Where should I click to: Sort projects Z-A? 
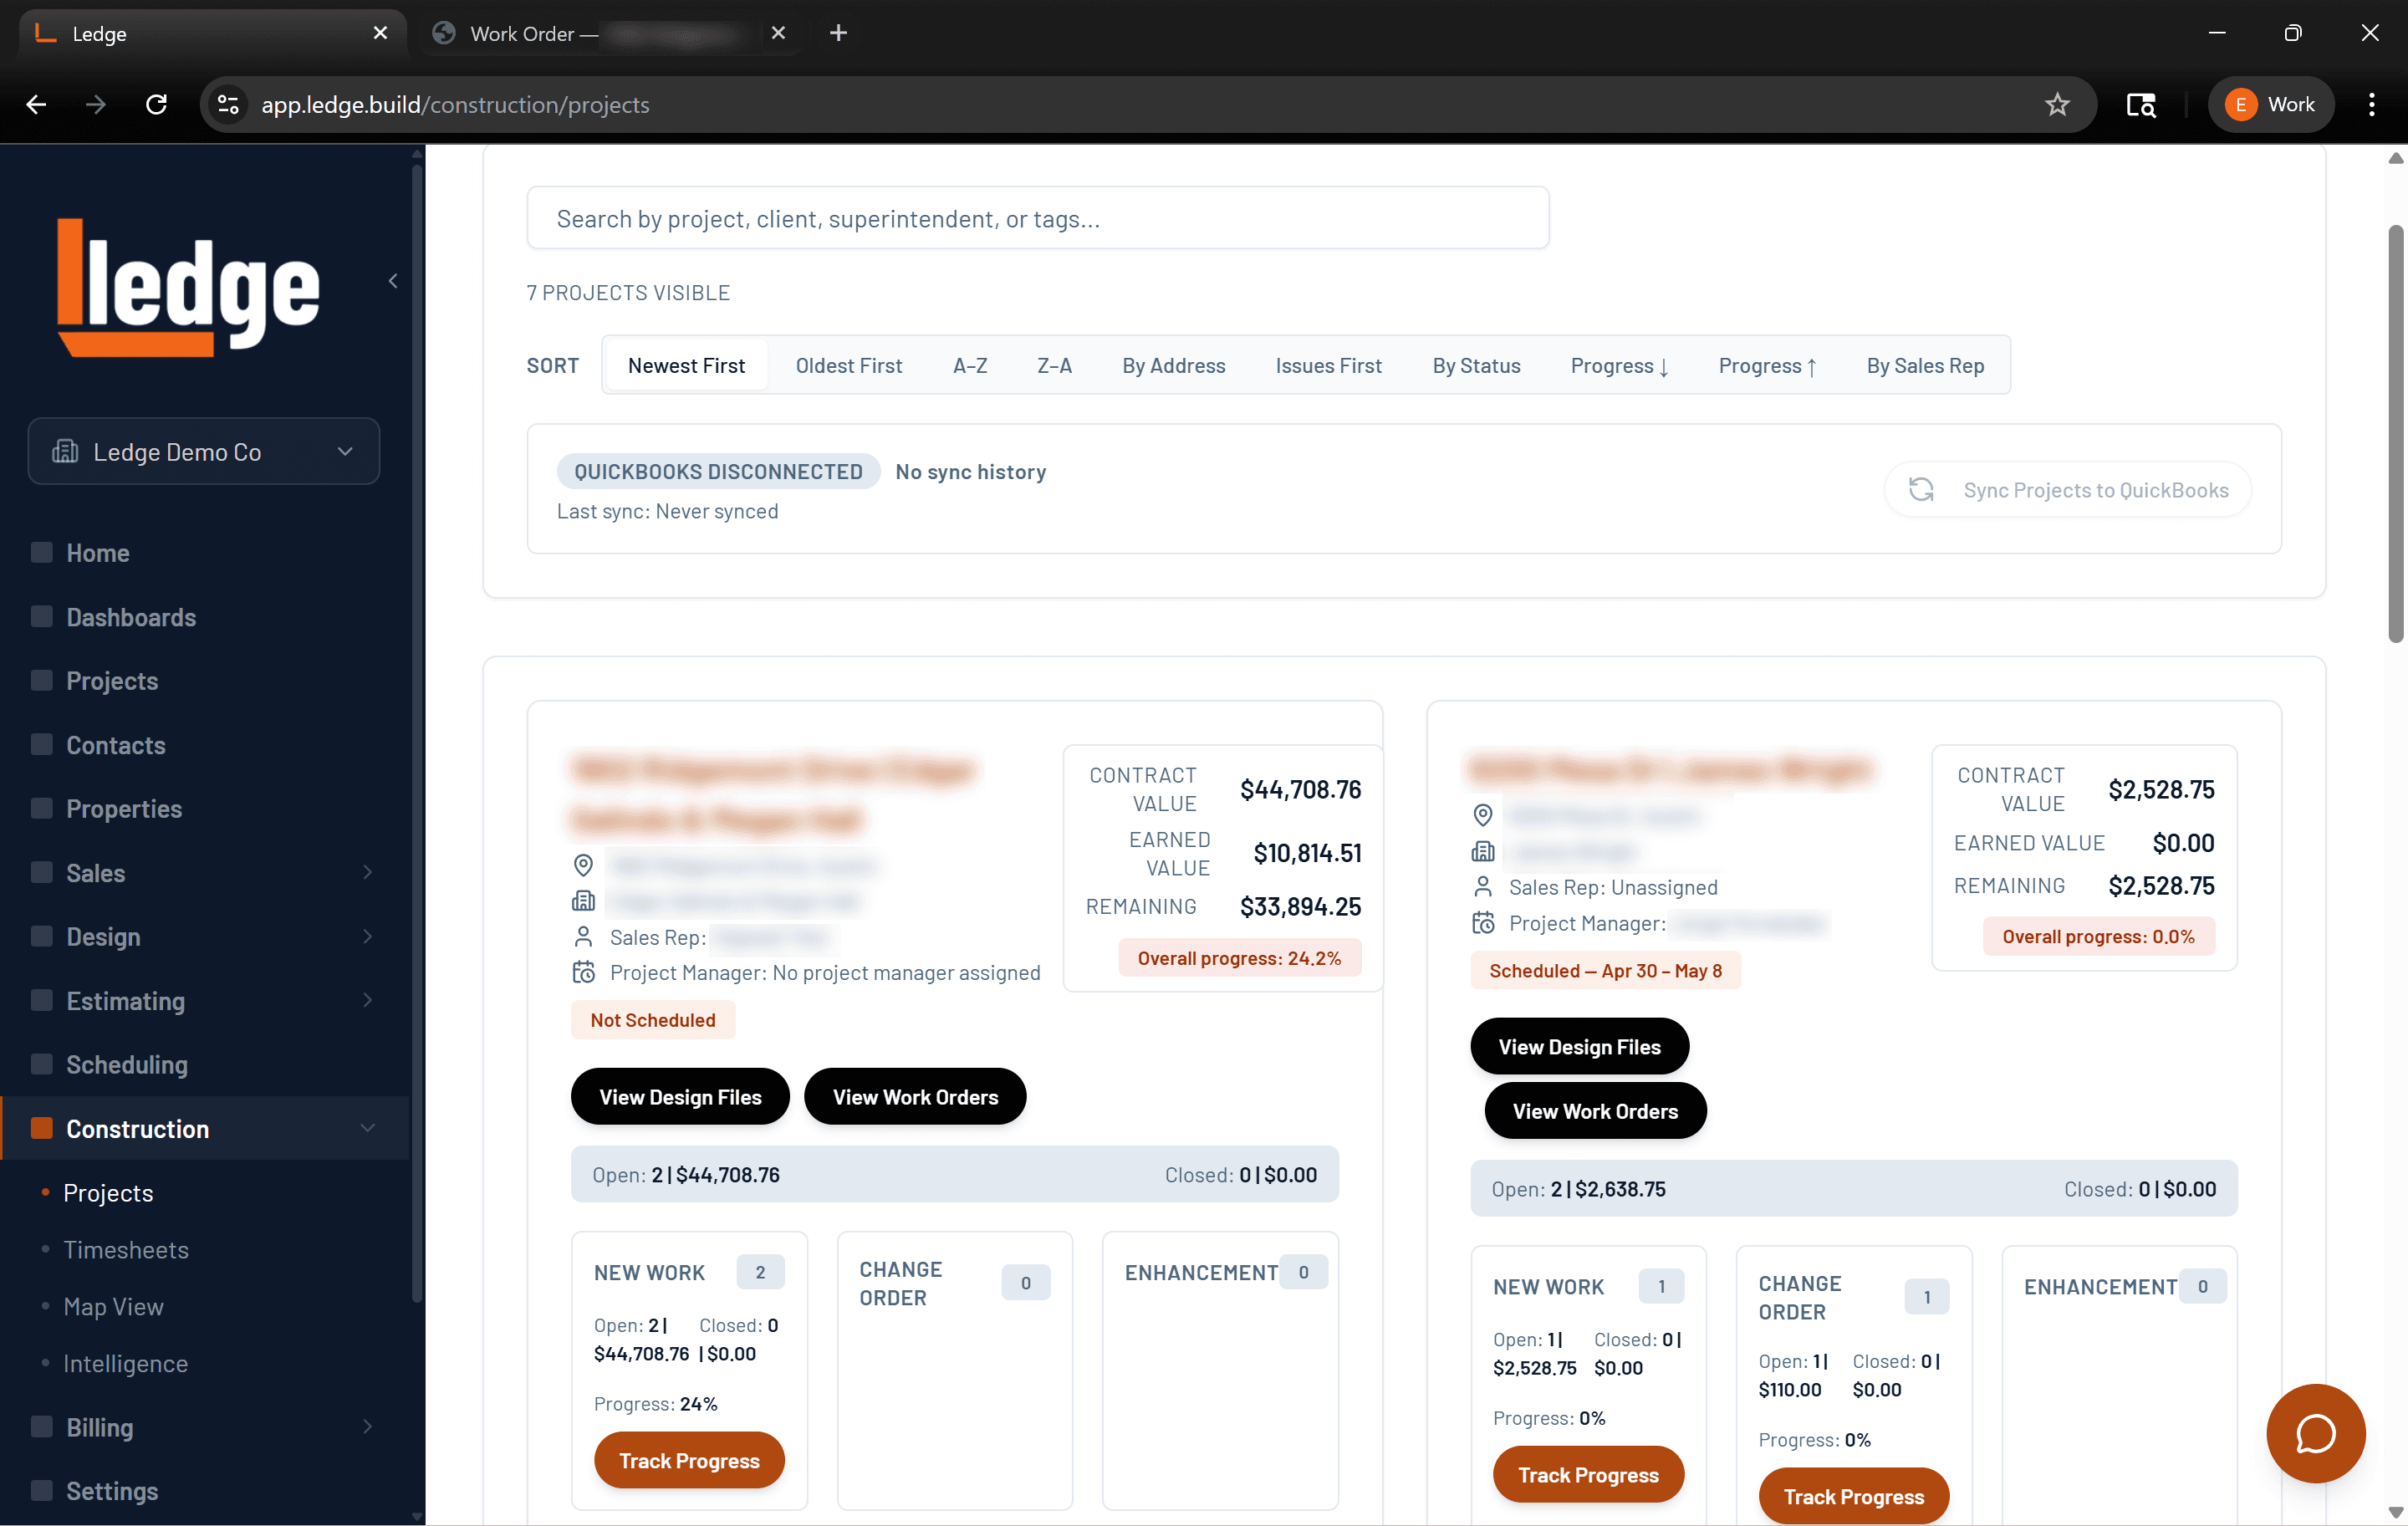pos(1054,365)
